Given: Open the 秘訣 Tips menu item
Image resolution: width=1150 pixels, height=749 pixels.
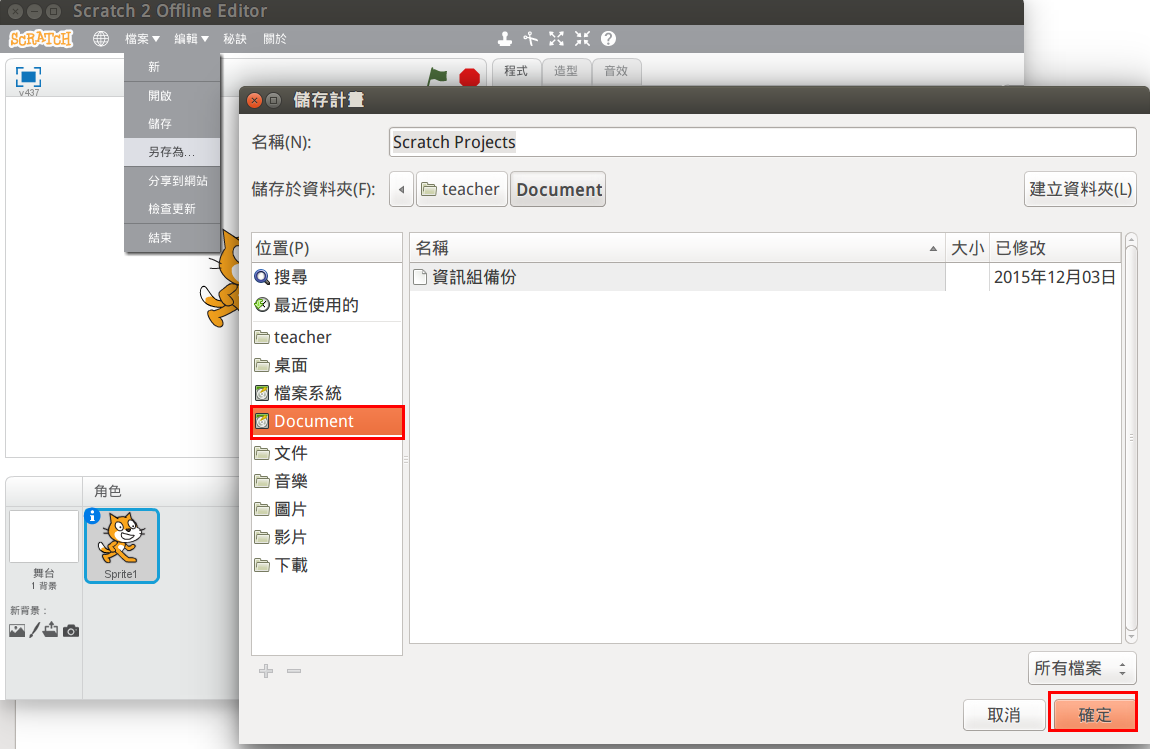Looking at the screenshot, I should coord(235,39).
